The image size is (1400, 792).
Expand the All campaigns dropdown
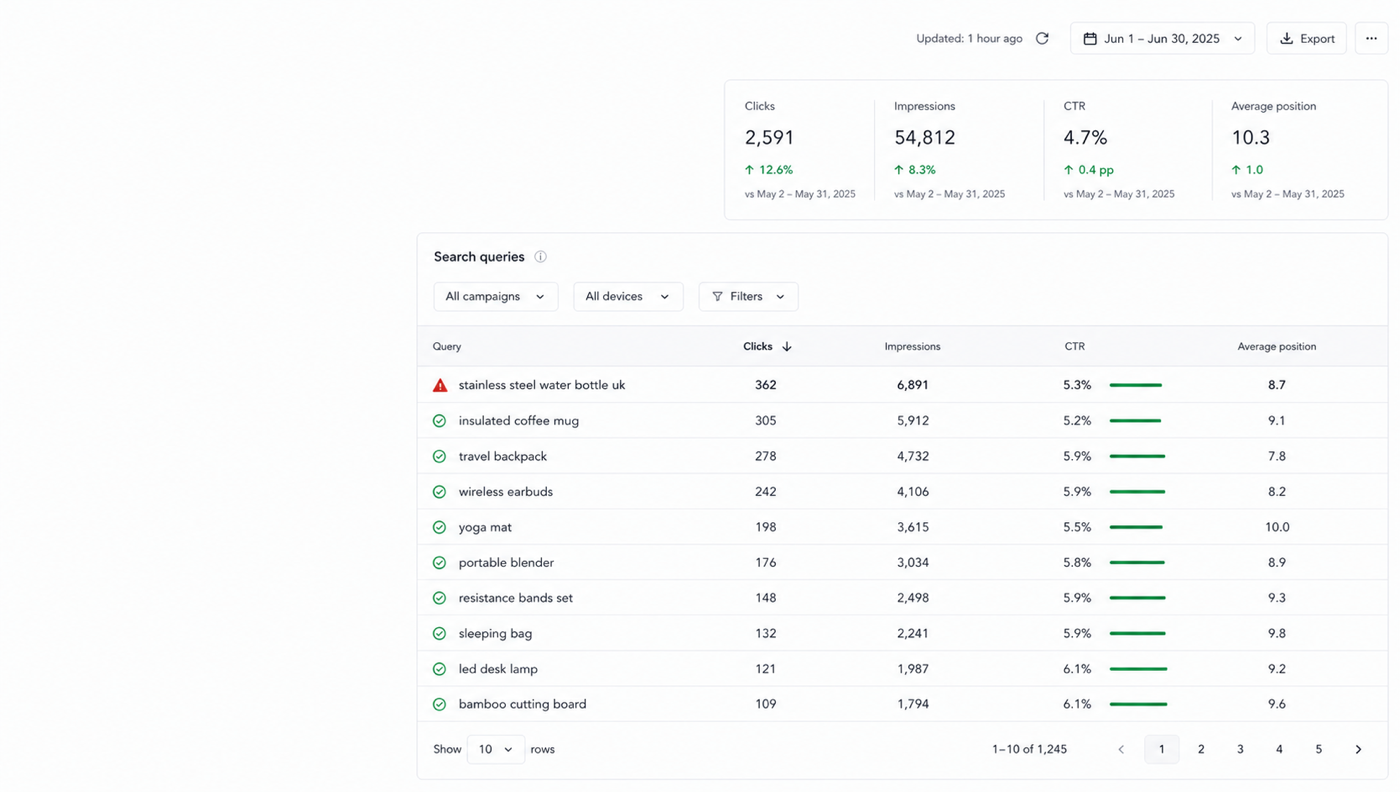pyautogui.click(x=495, y=296)
